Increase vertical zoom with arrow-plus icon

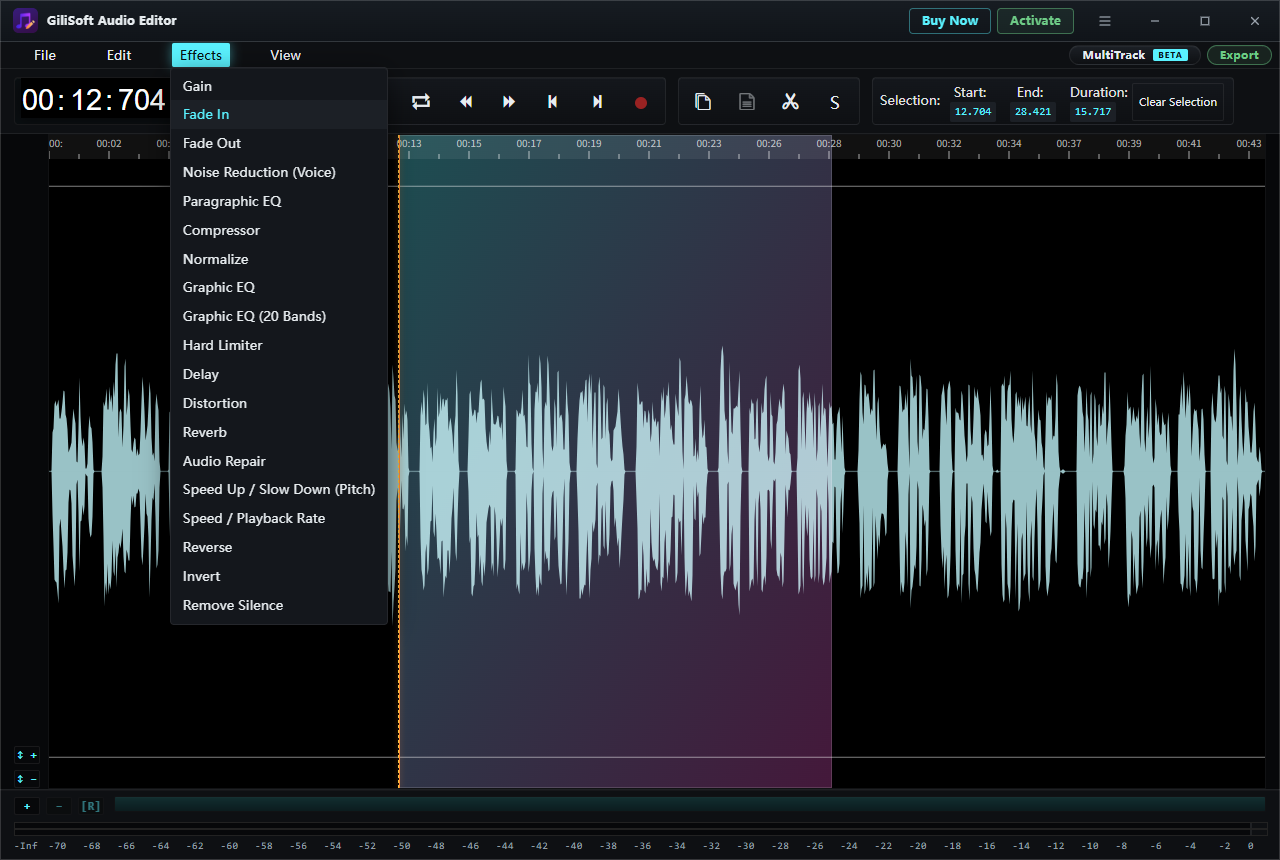pos(27,756)
